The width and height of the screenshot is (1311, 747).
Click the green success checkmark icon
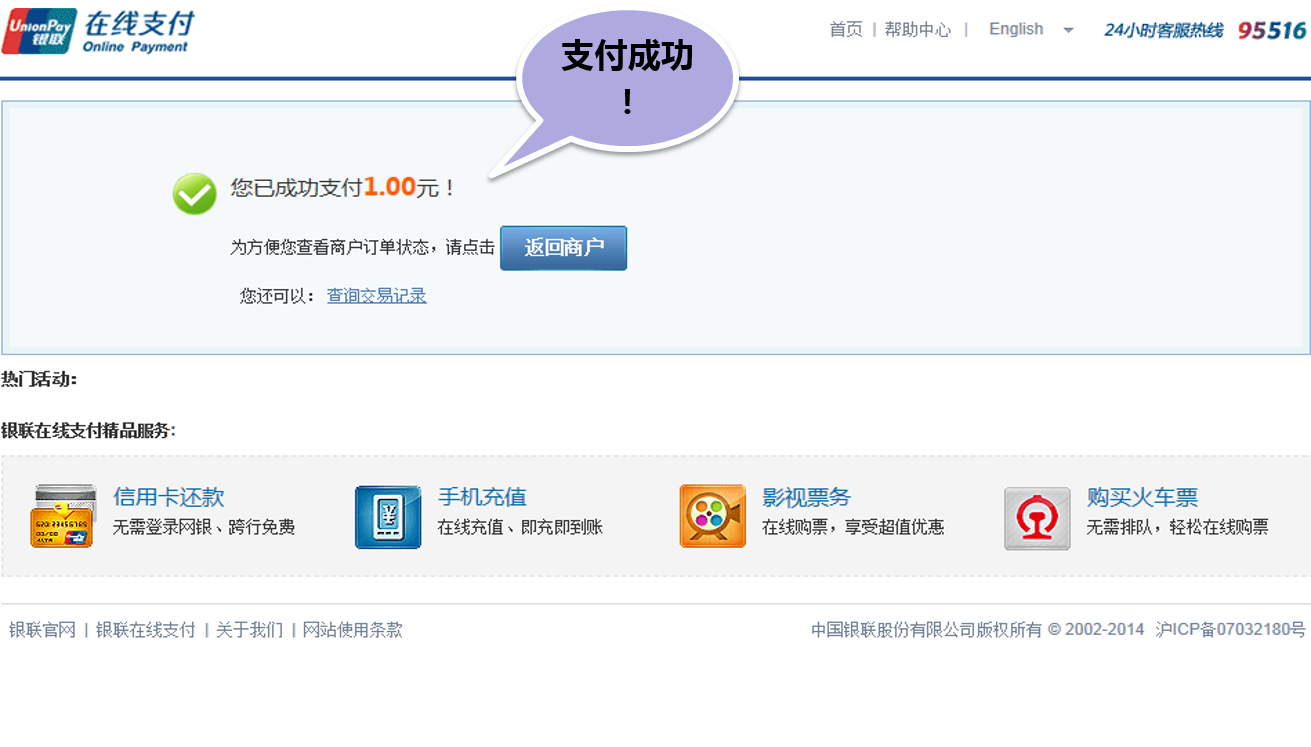[x=194, y=194]
